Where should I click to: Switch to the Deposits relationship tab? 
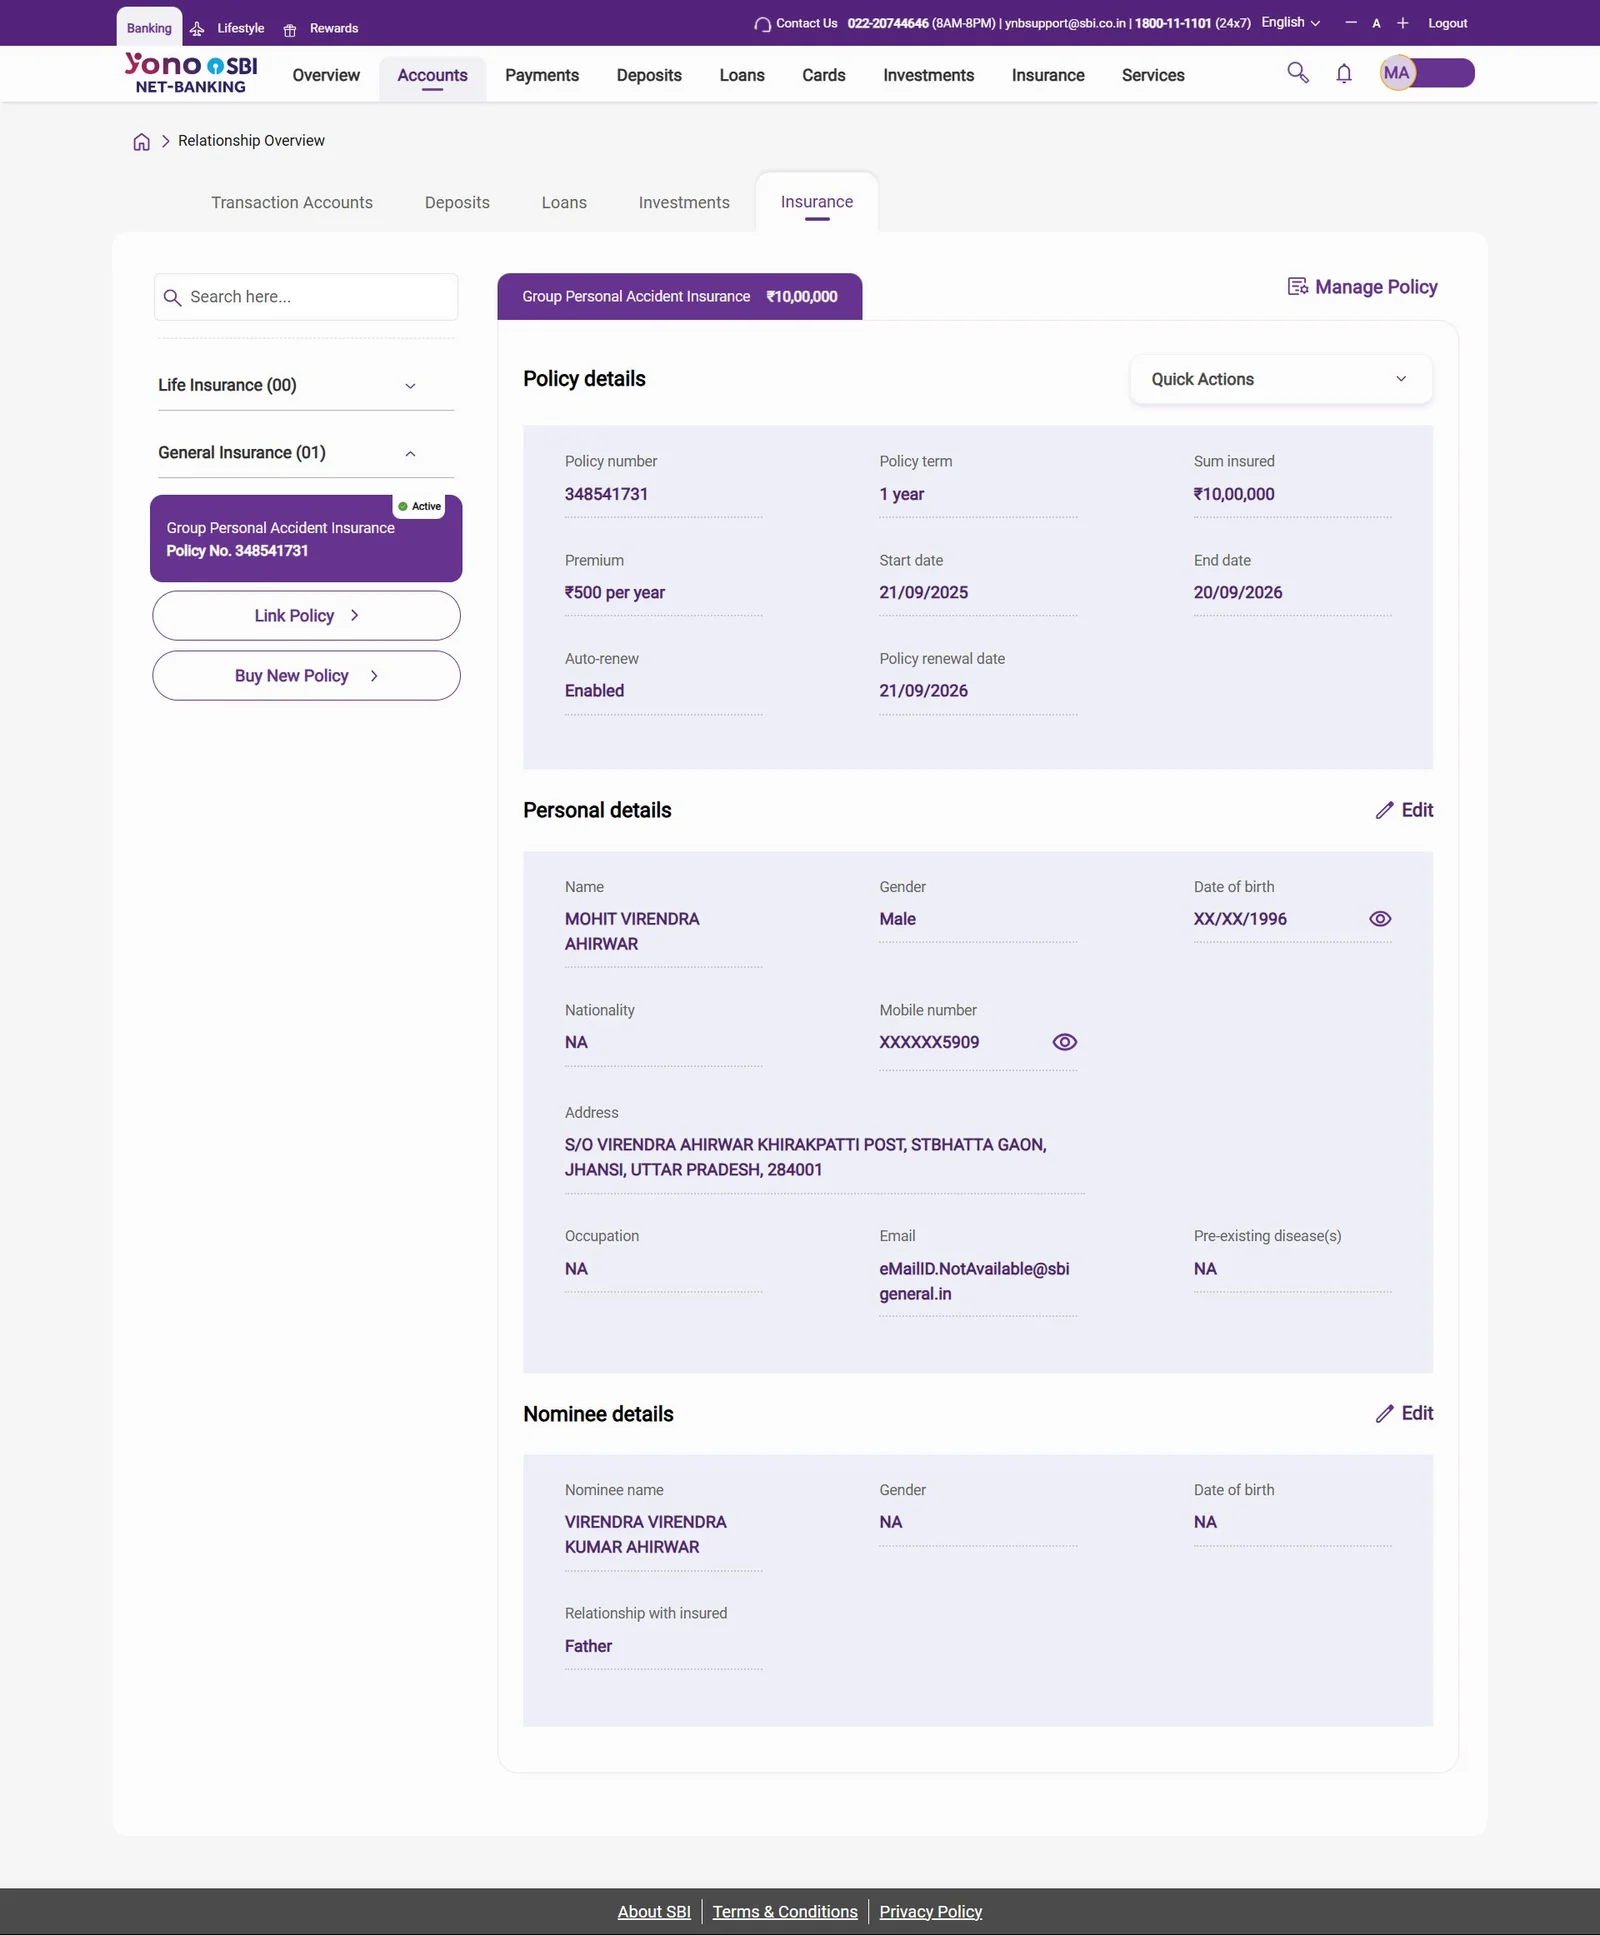point(457,203)
